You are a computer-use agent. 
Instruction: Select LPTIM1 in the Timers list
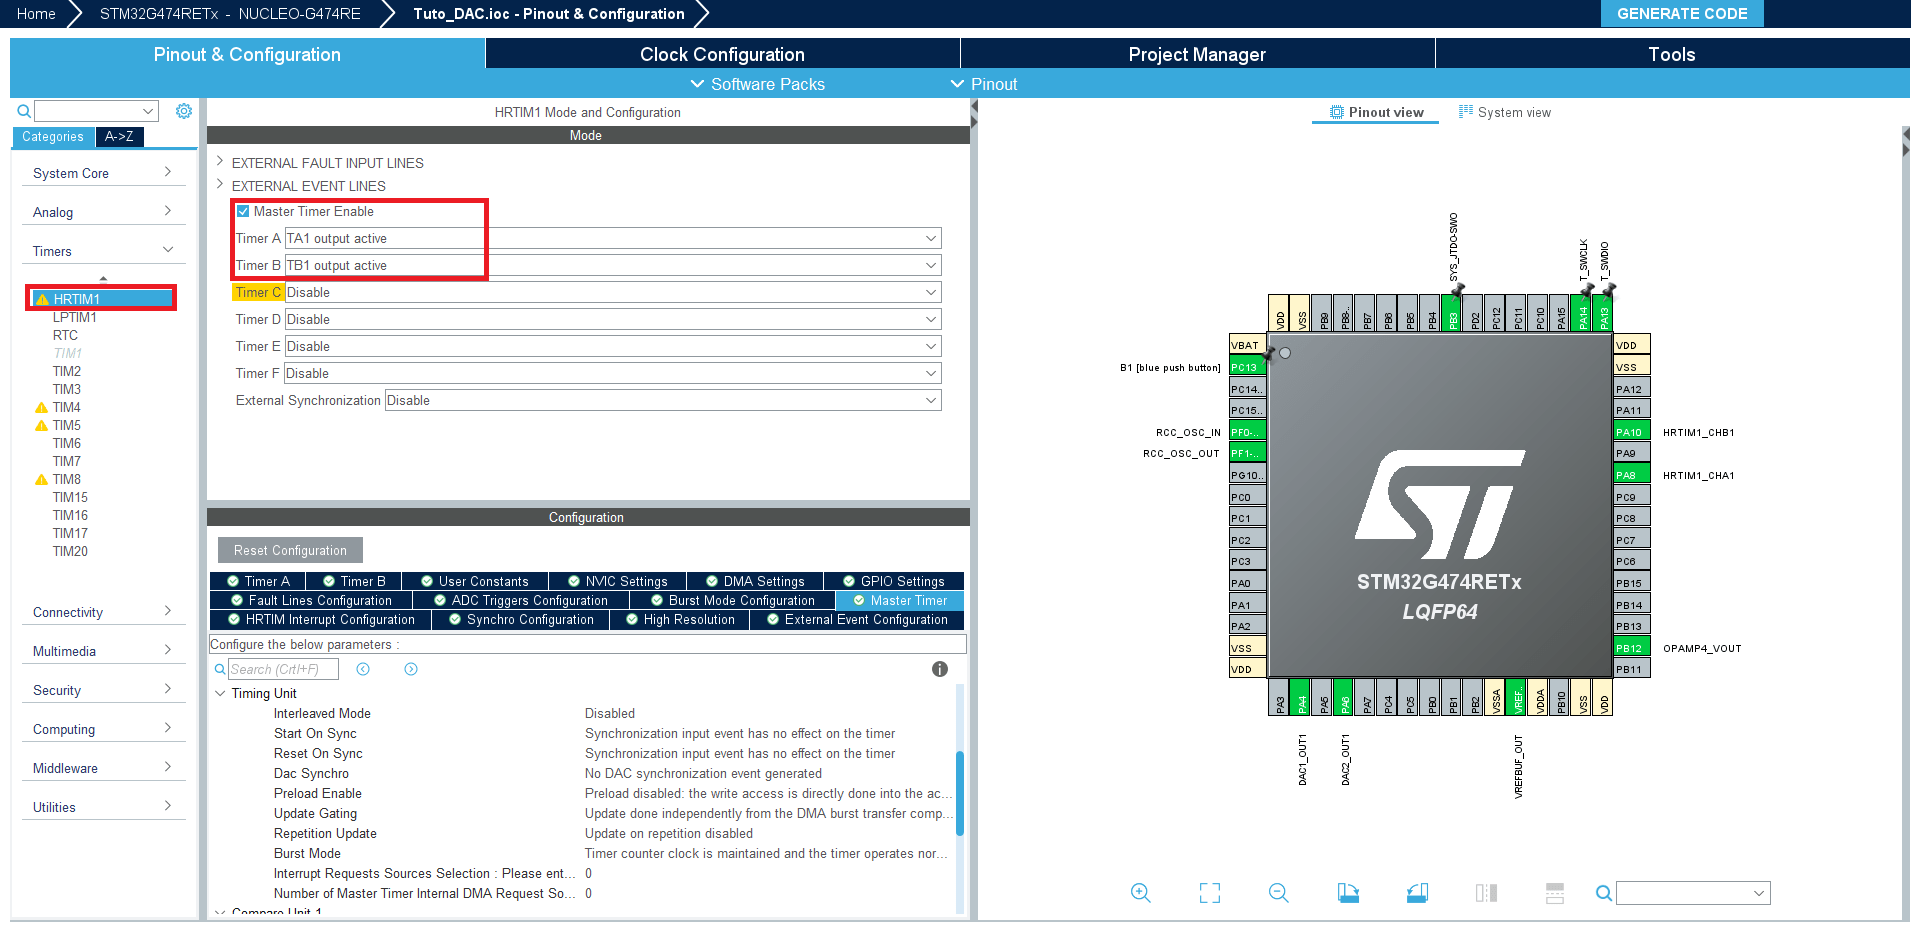[x=75, y=317]
